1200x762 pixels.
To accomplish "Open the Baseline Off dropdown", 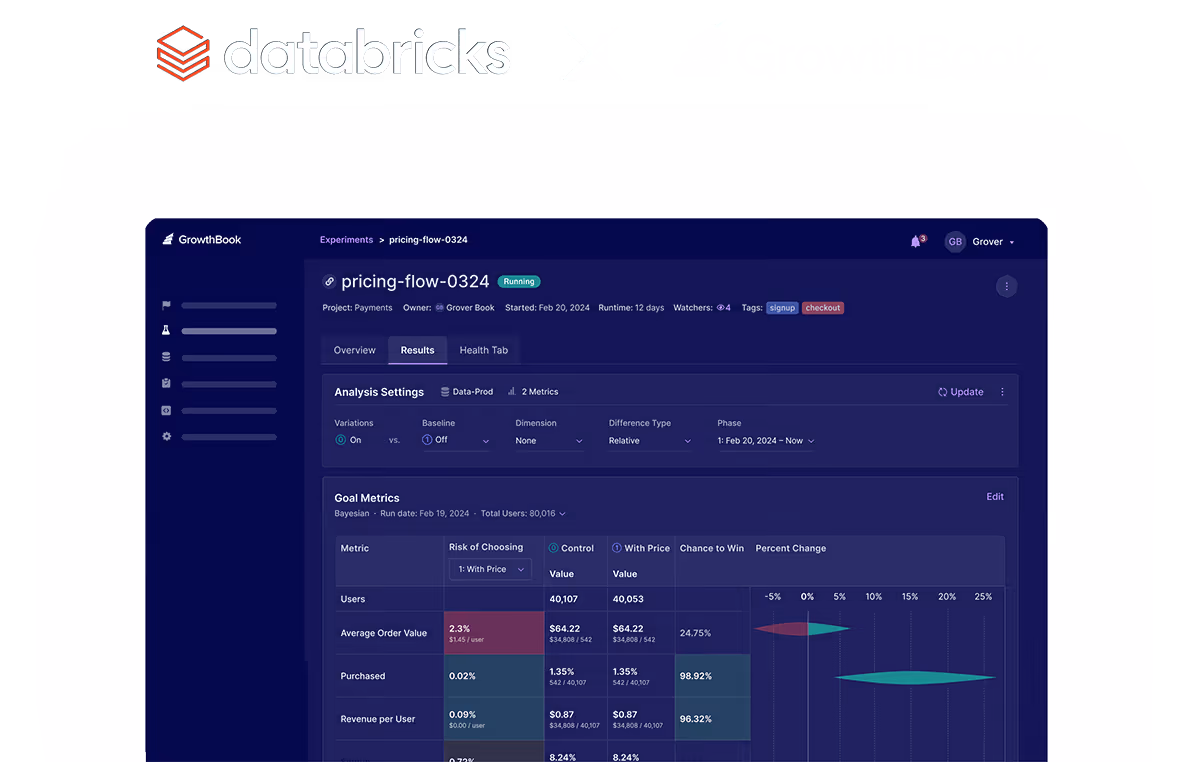I will pyautogui.click(x=456, y=441).
